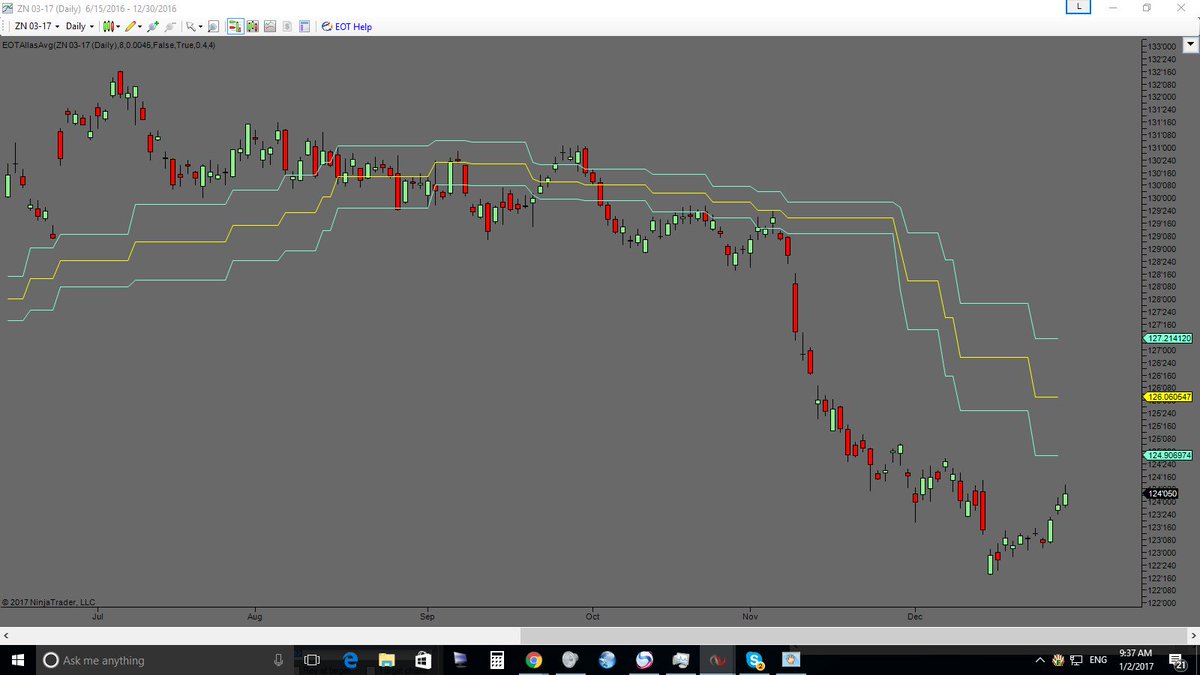Click the NinjaTrader chart window icon
The height and width of the screenshot is (675, 1200).
pos(8,8)
